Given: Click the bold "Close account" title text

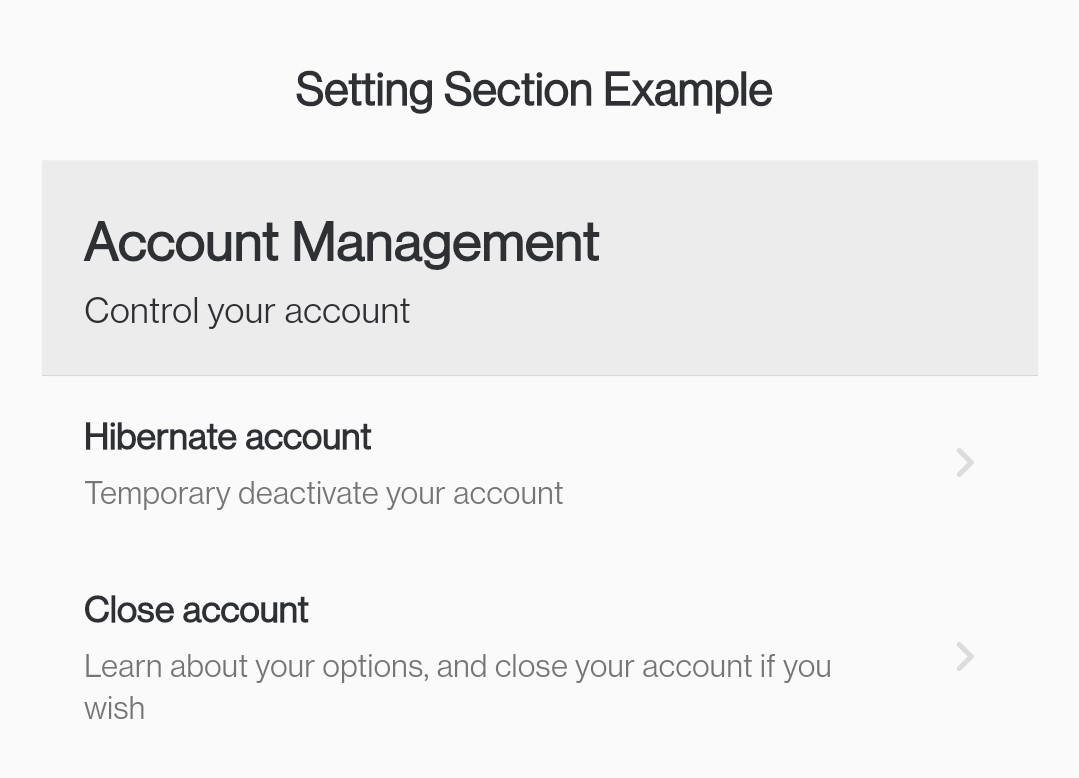Looking at the screenshot, I should [196, 610].
